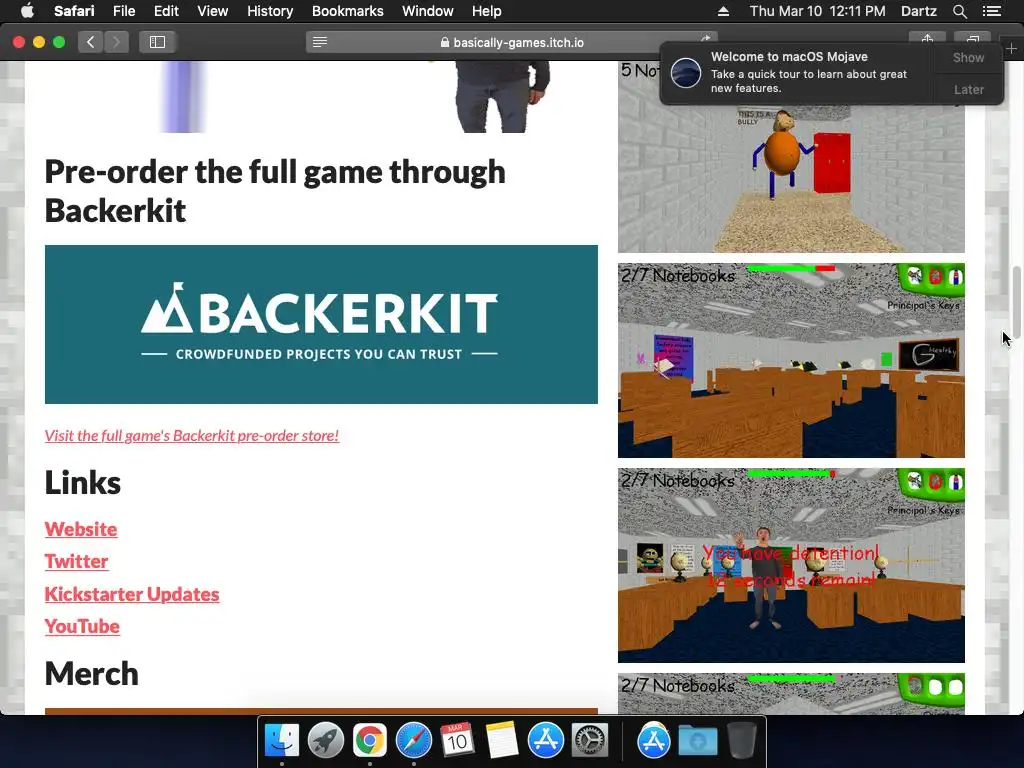Open the File menu
Image resolution: width=1024 pixels, height=768 pixels.
point(123,11)
